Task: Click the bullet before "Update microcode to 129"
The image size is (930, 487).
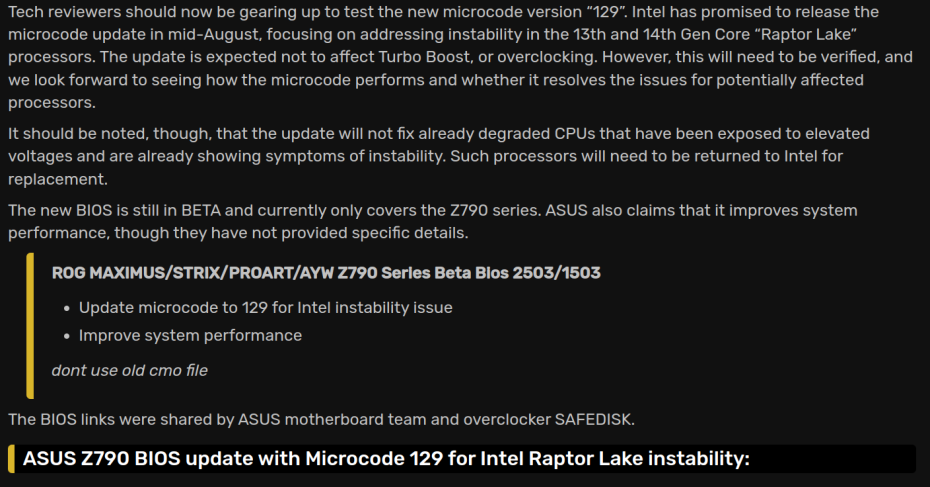Action: [66, 308]
